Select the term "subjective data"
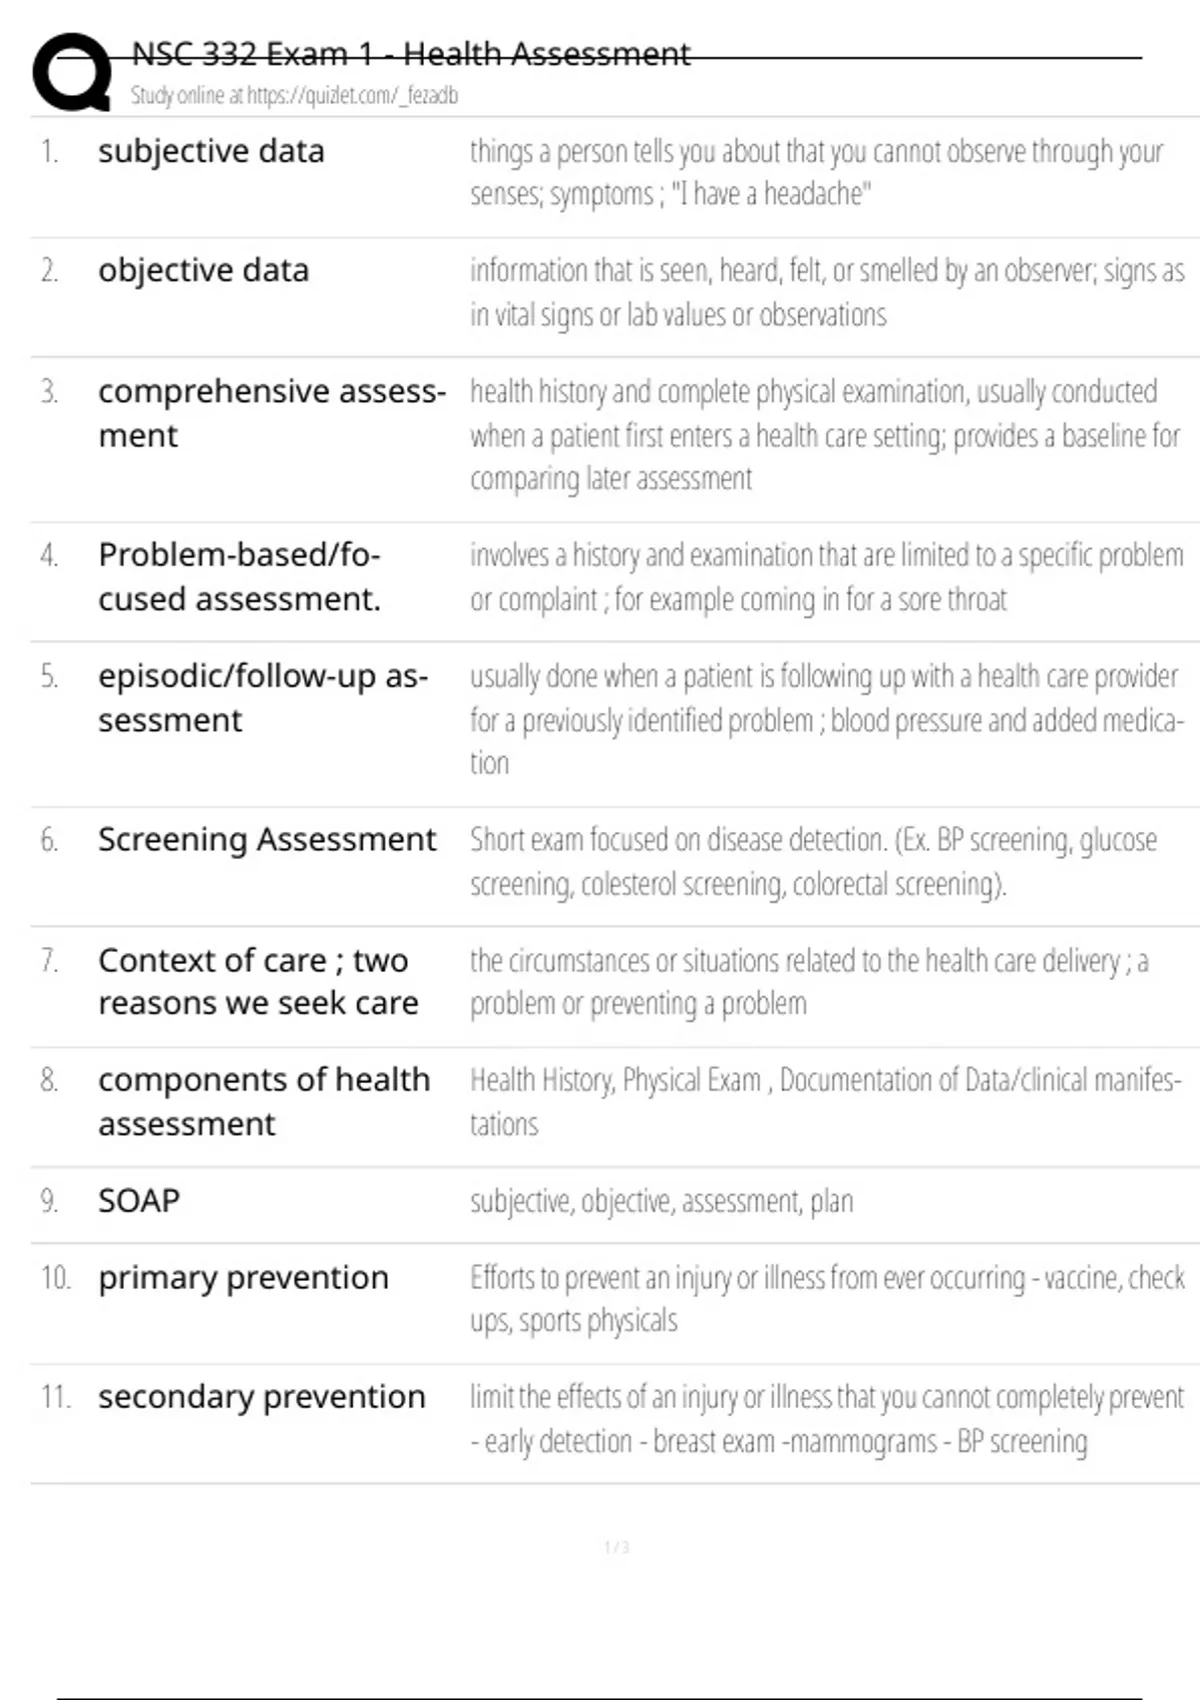The width and height of the screenshot is (1200, 1700). coord(211,151)
